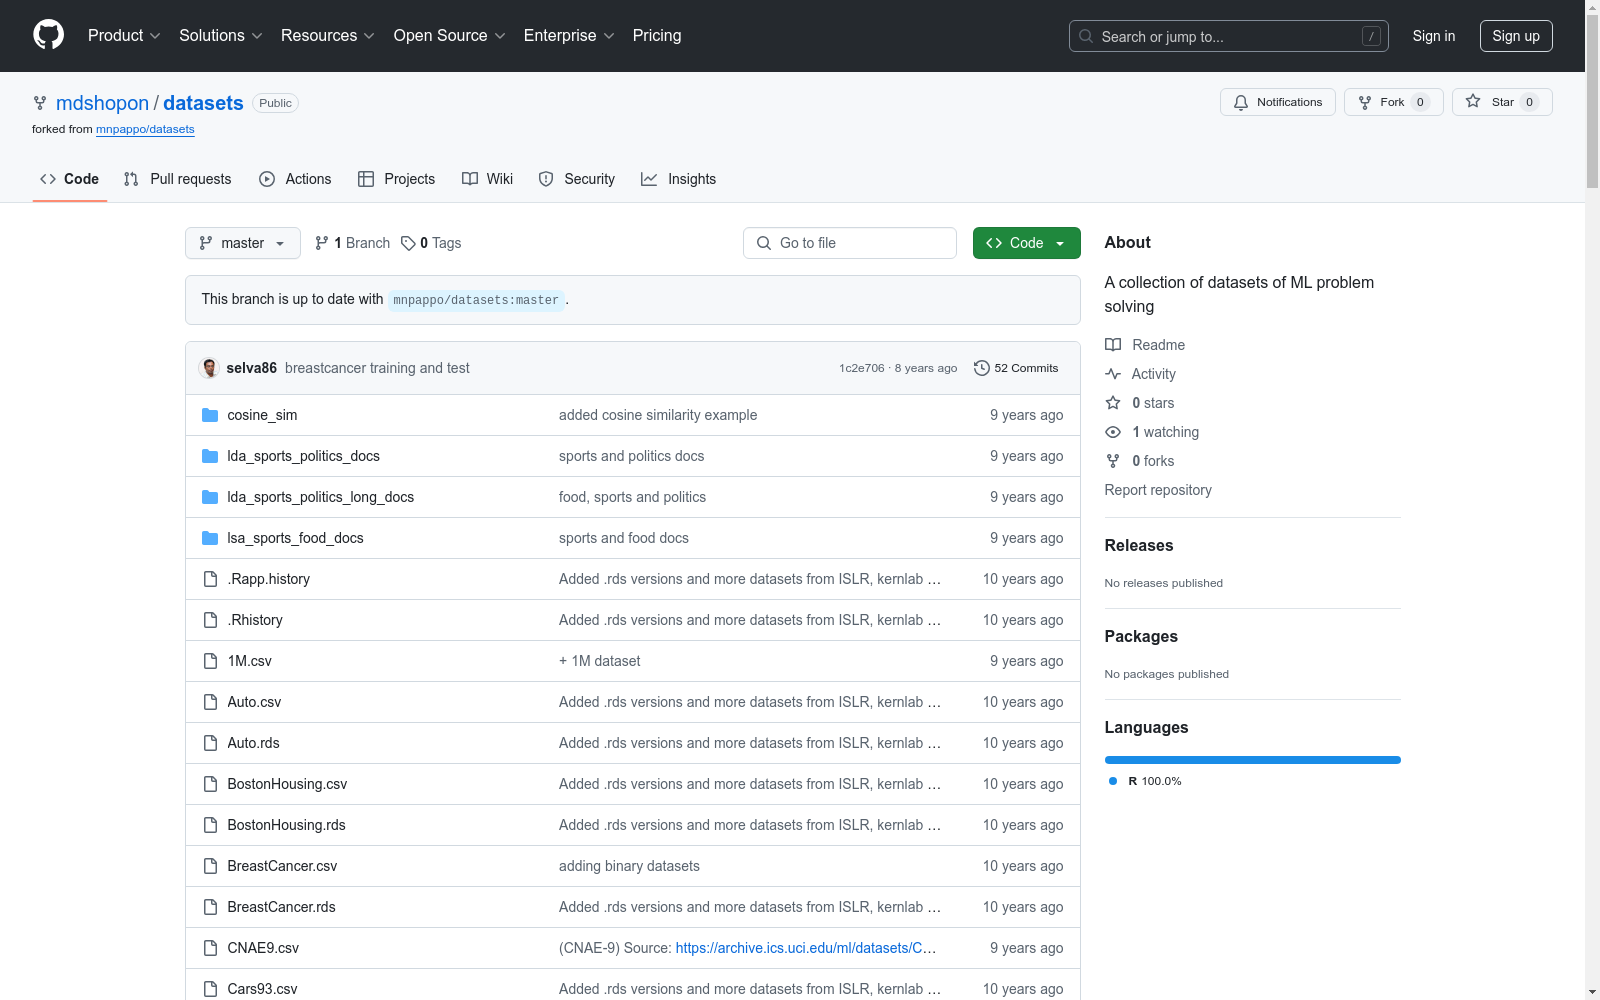Click the slash shortcut key icon in search
1600x1000 pixels.
1371,36
